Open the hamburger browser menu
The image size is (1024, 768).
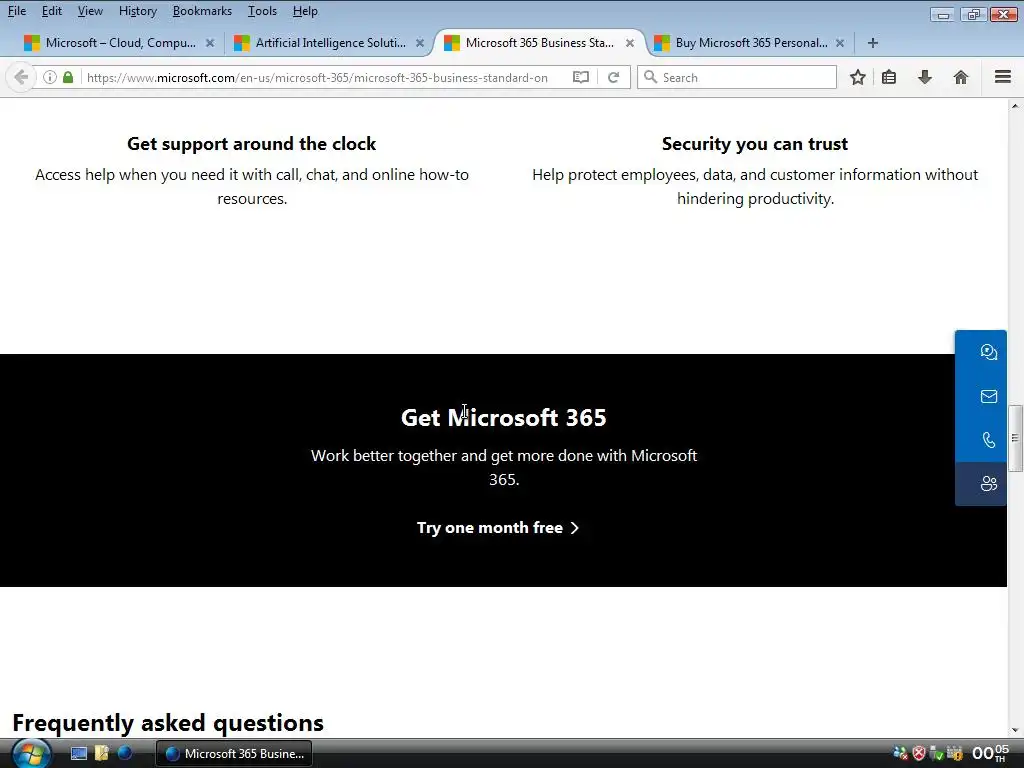click(x=1003, y=77)
